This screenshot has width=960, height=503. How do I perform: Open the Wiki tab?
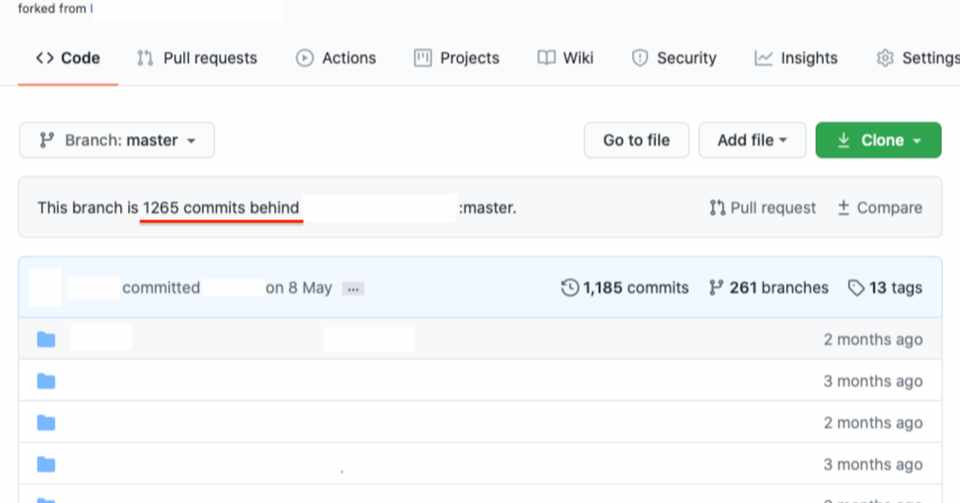click(565, 58)
